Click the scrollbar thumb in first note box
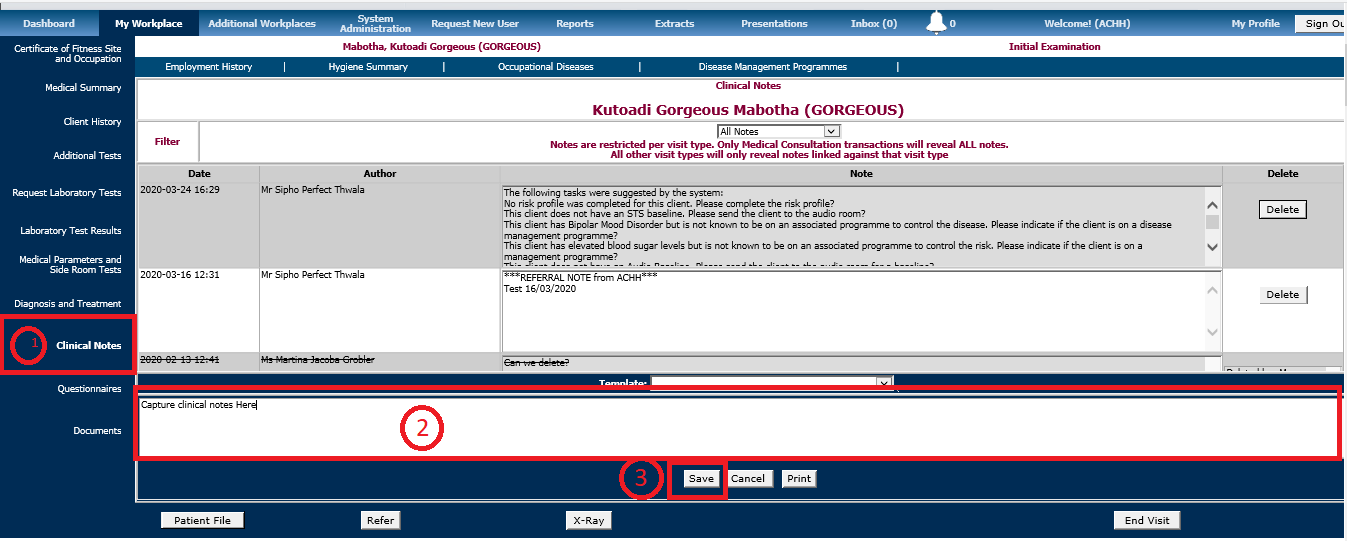 [1212, 222]
